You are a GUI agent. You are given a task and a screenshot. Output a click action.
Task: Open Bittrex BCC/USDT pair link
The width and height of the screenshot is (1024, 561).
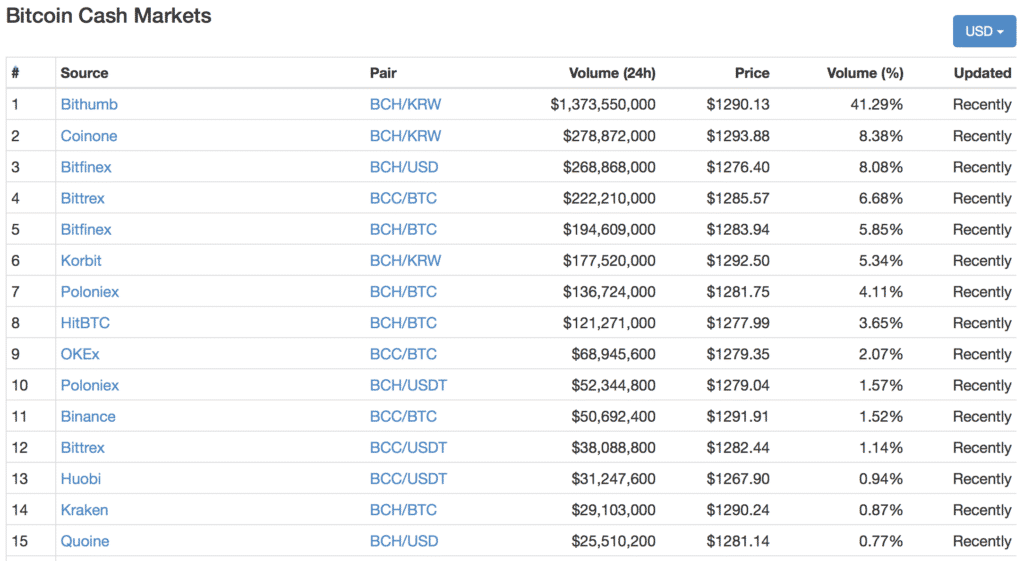408,448
